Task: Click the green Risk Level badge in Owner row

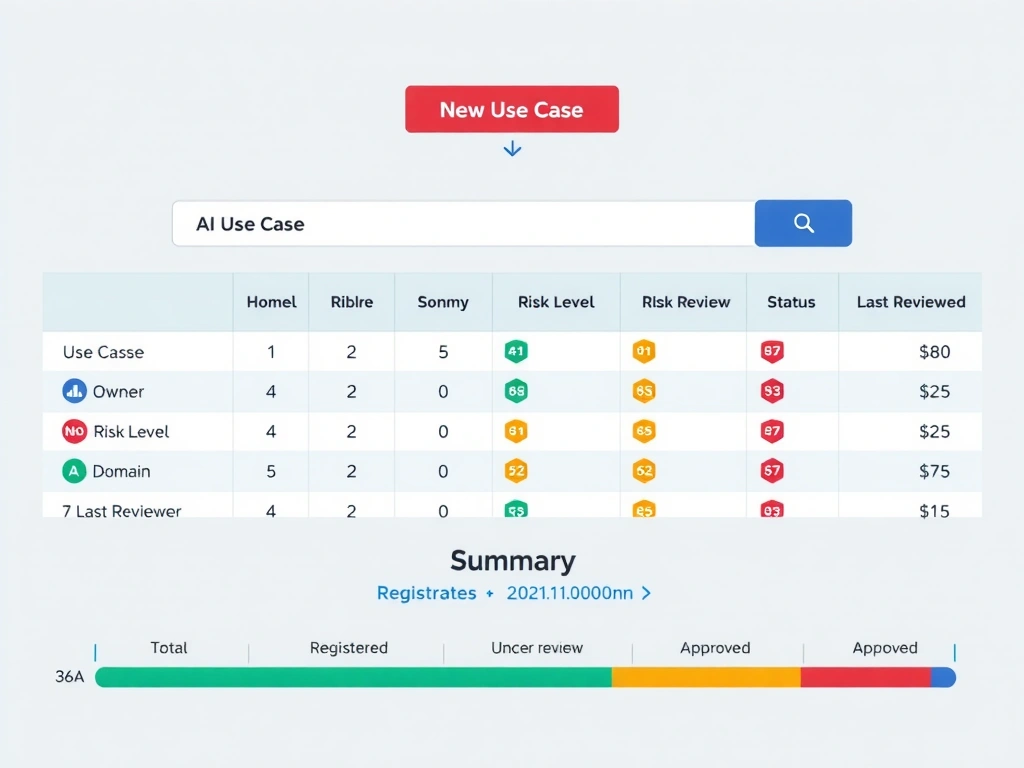Action: [516, 391]
